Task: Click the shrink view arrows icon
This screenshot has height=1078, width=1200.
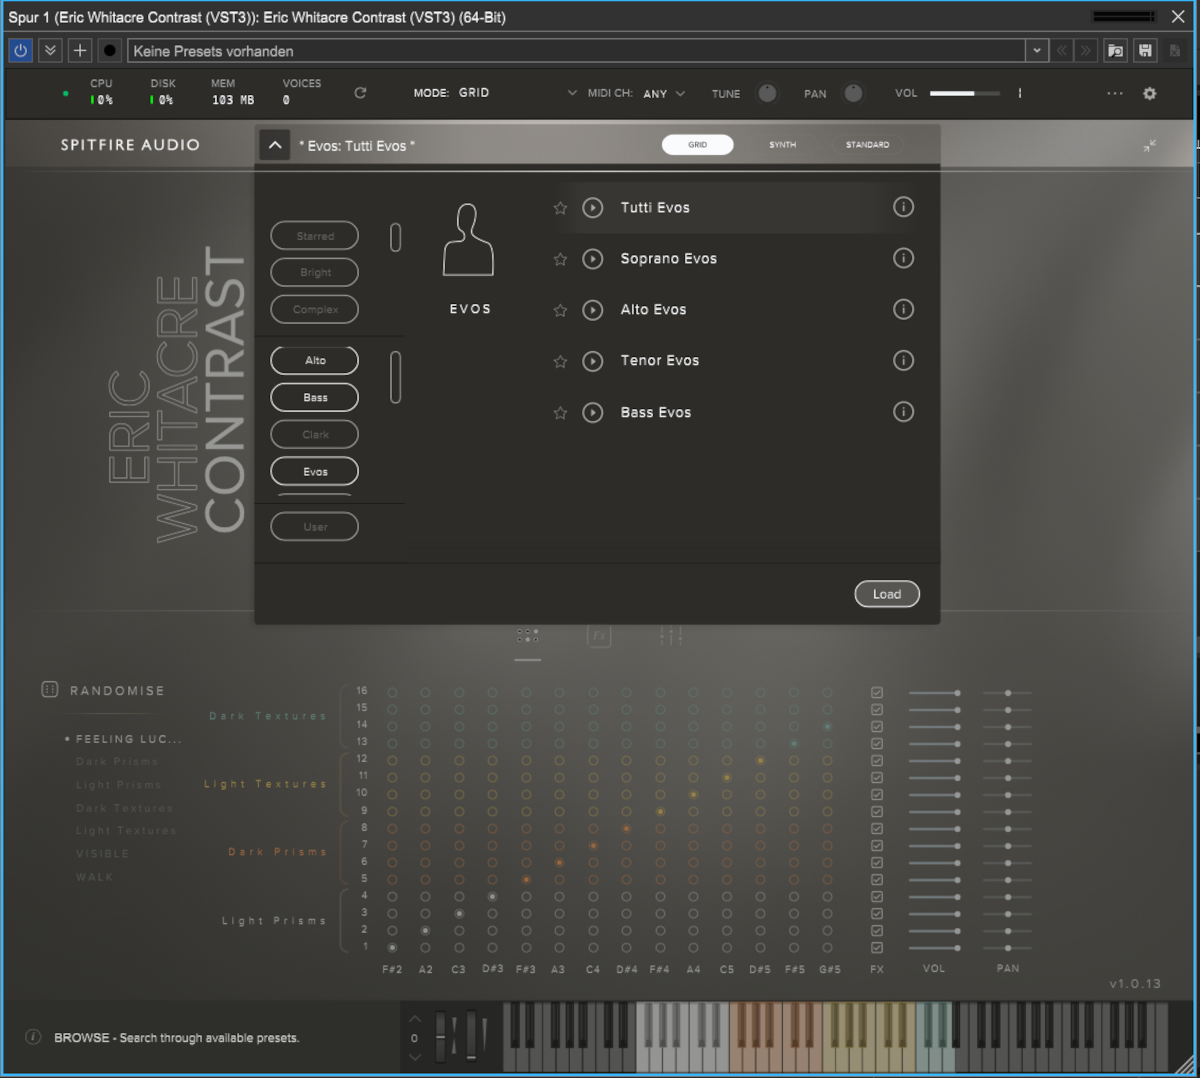Action: point(1150,146)
